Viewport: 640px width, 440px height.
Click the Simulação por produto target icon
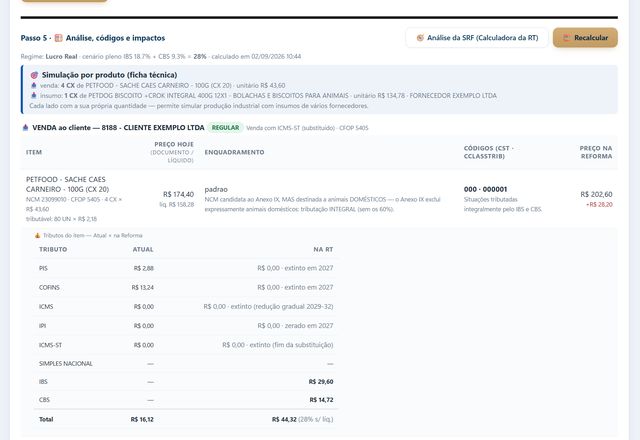click(x=34, y=75)
